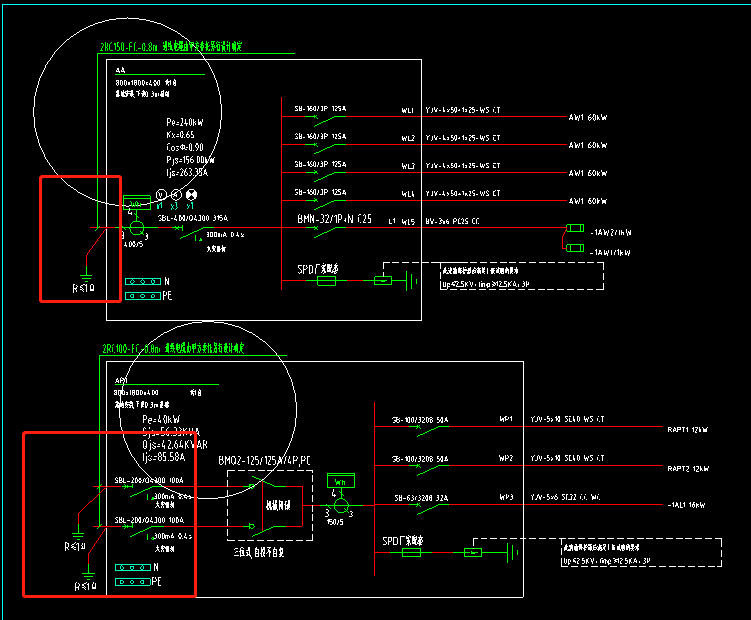Select the Up≤2.5KV note in panel AA
The image size is (751, 620).
[x=485, y=284]
